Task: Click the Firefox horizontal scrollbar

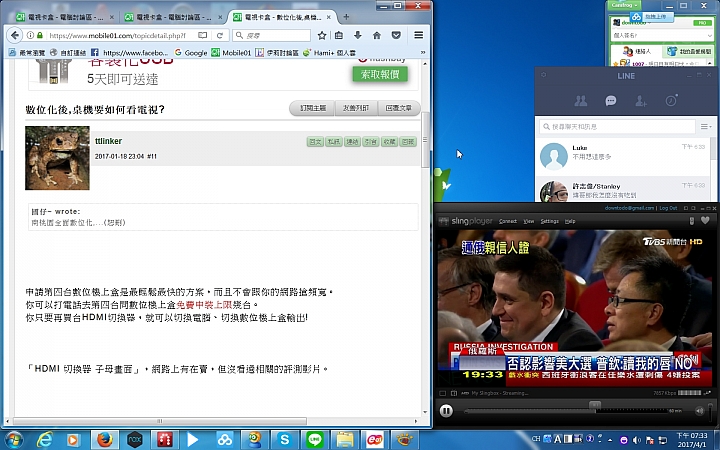Action: [160, 421]
